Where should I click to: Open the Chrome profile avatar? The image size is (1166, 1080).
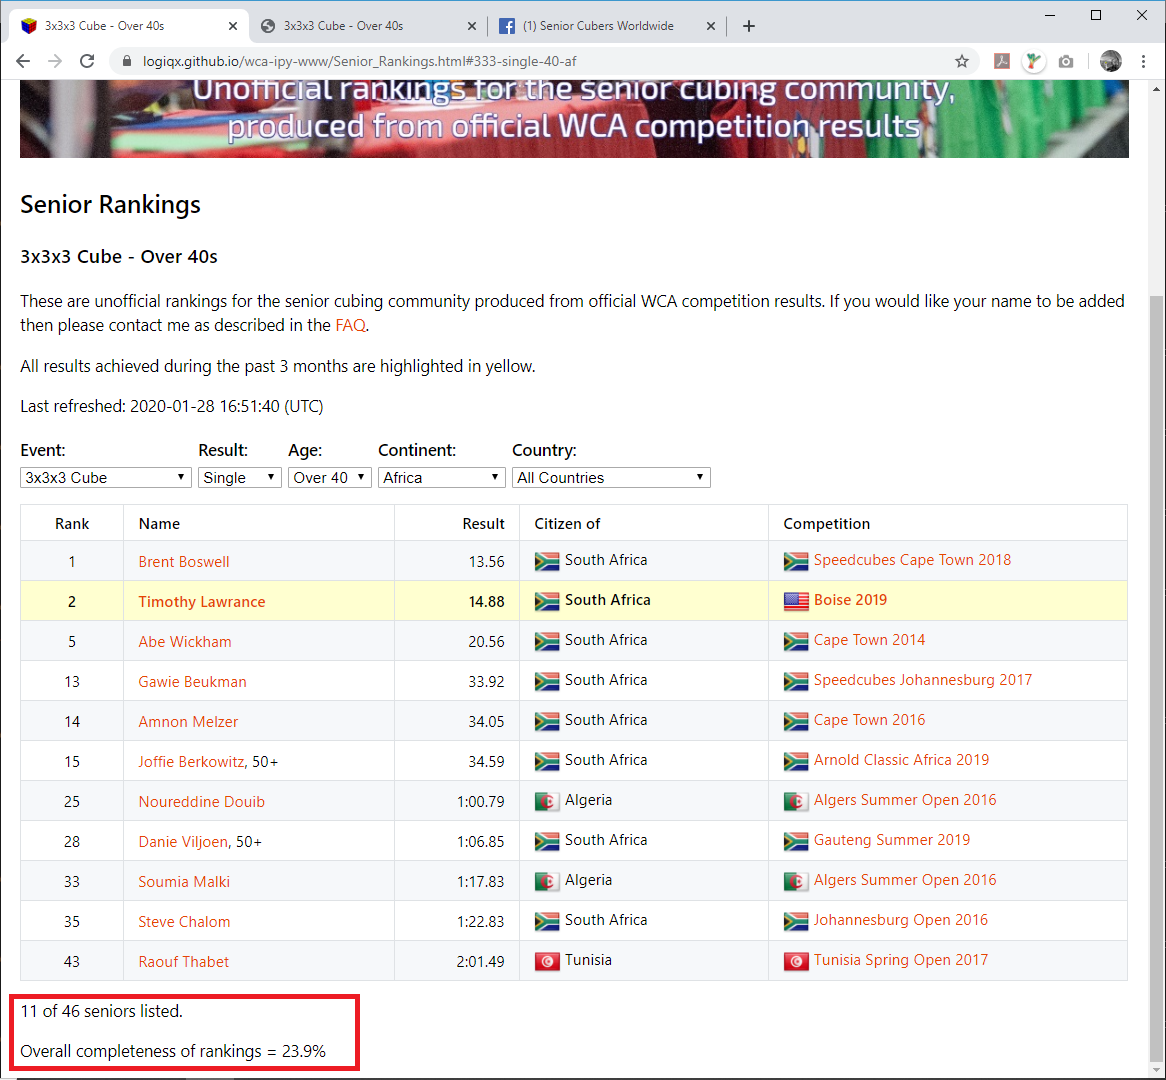[x=1110, y=61]
